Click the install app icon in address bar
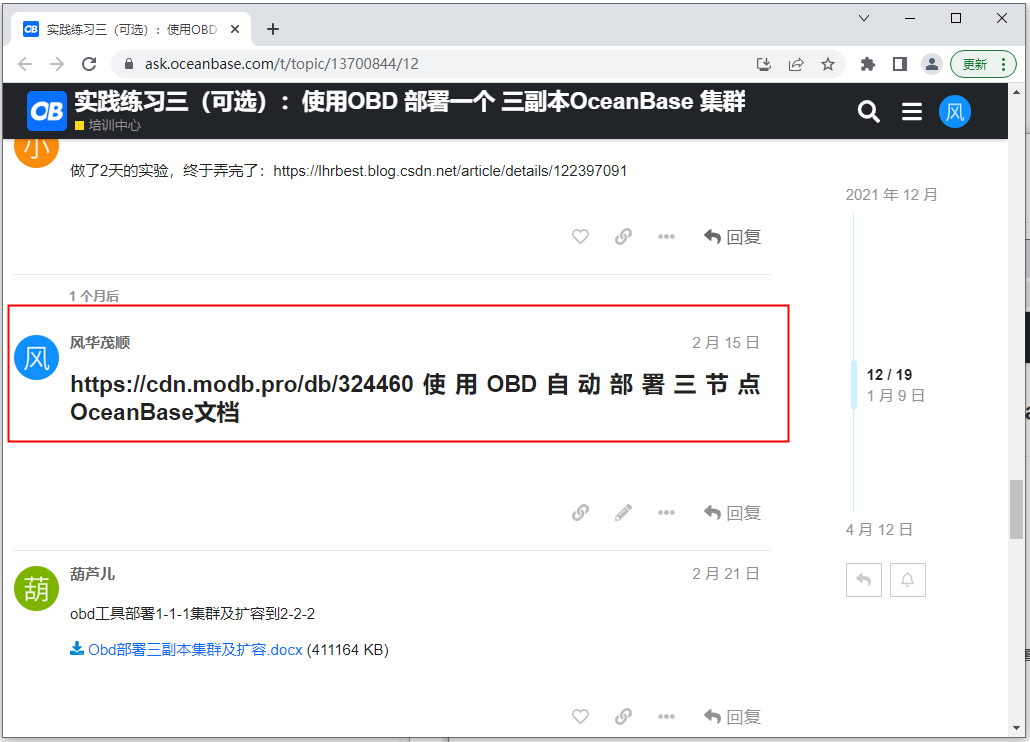The width and height of the screenshot is (1030, 742). pos(763,64)
